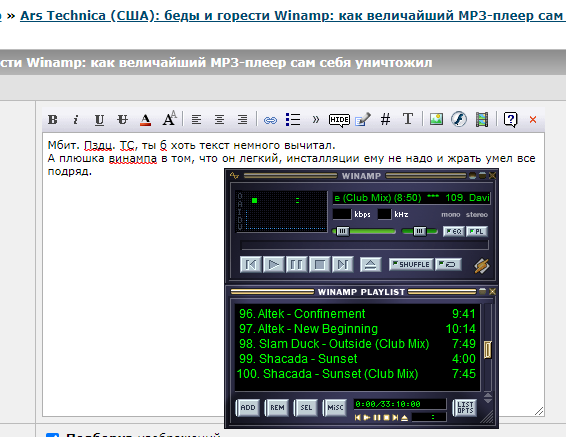Image resolution: width=566 pixels, height=437 pixels.
Task: Open the font color tool
Action: pyautogui.click(x=145, y=119)
